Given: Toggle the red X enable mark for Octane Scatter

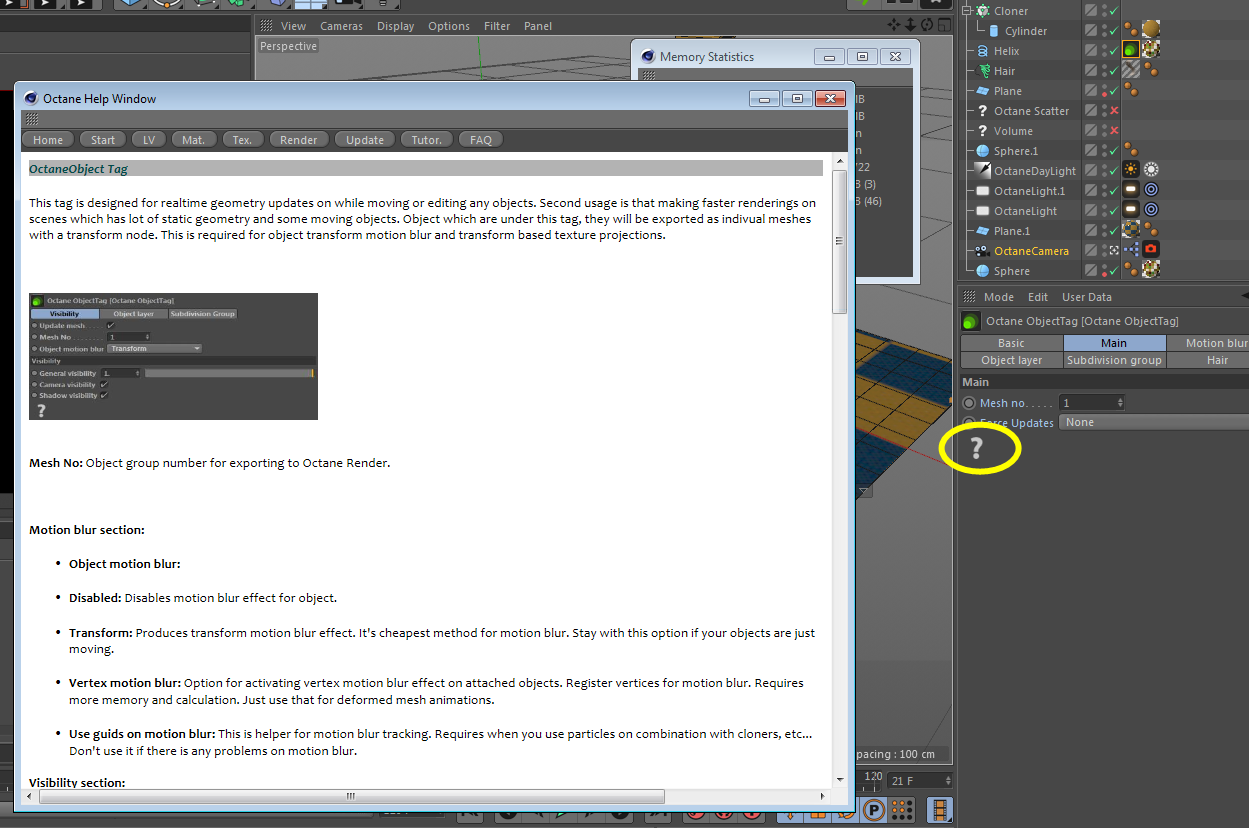Looking at the screenshot, I should click(x=1113, y=111).
